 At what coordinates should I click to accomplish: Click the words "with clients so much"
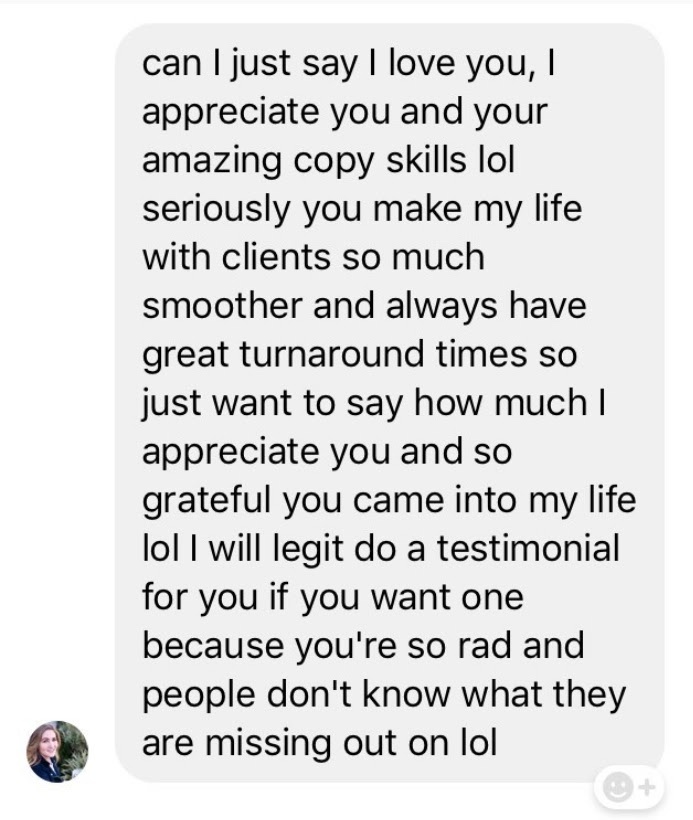(313, 257)
